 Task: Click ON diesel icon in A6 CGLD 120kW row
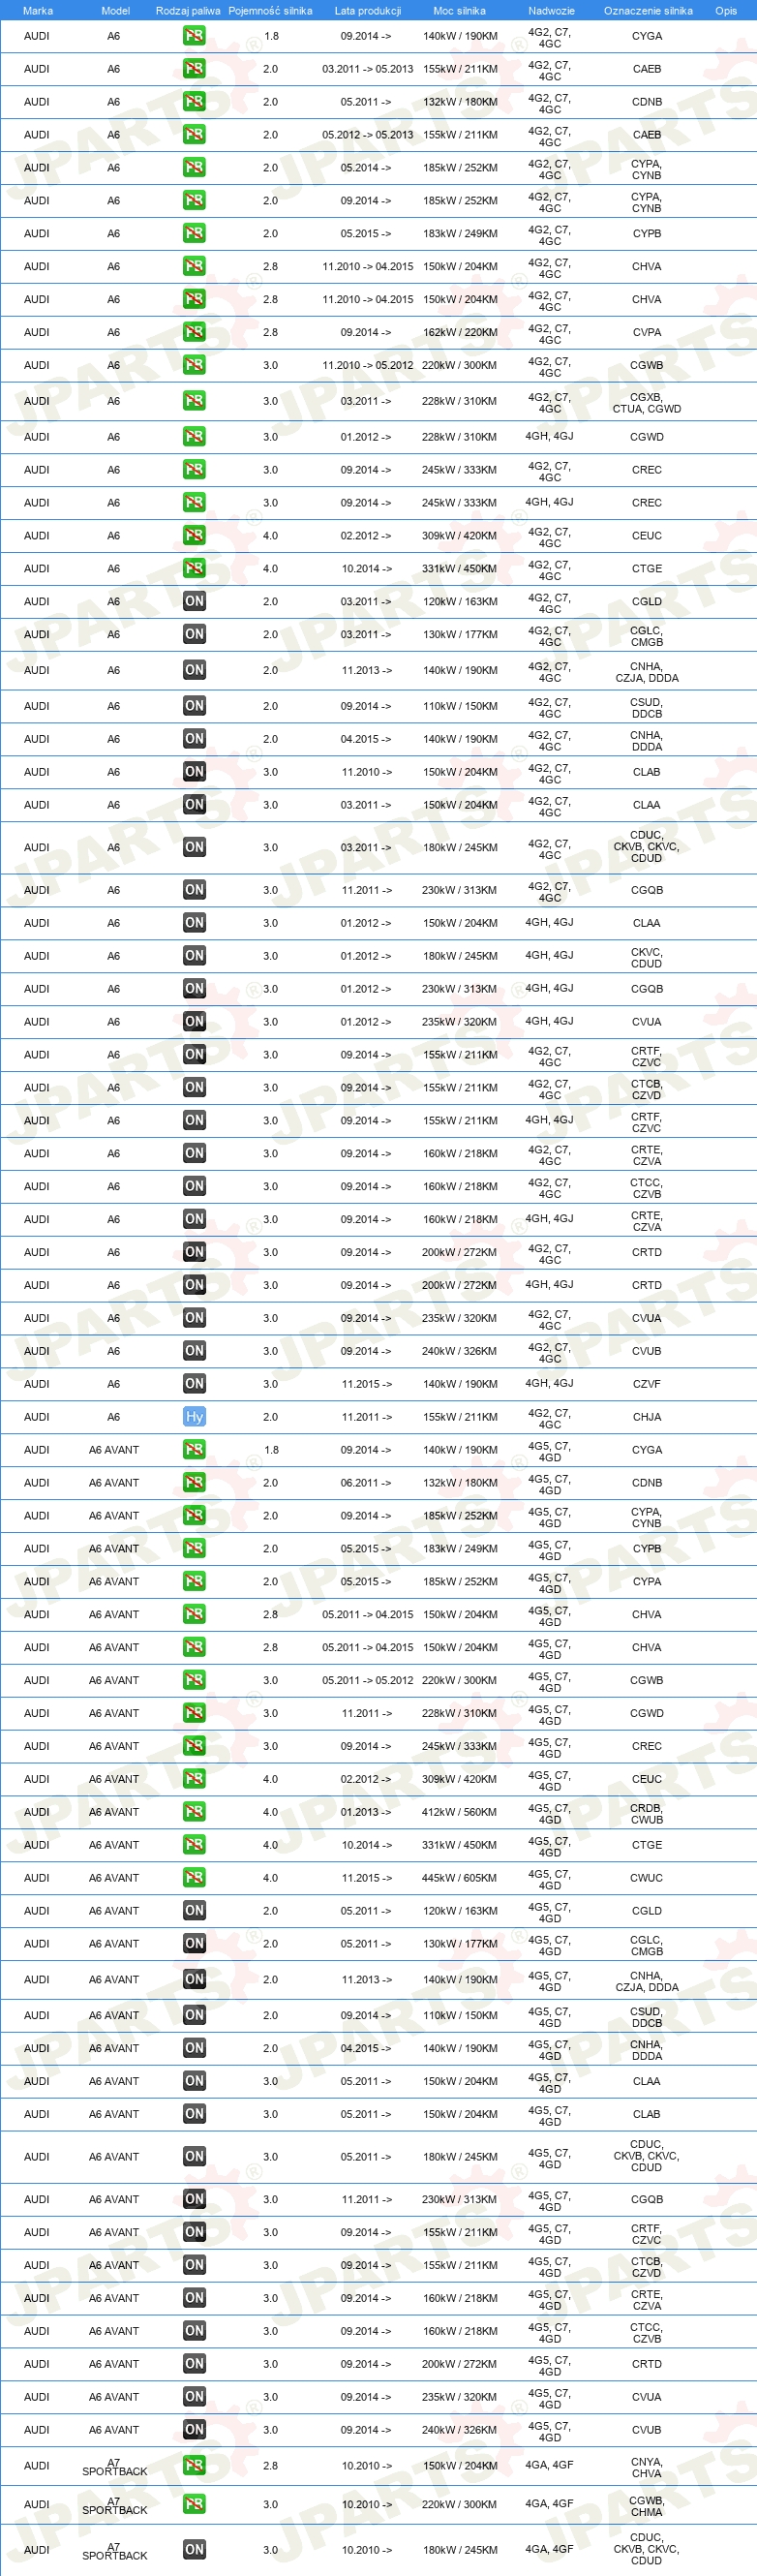(x=194, y=601)
